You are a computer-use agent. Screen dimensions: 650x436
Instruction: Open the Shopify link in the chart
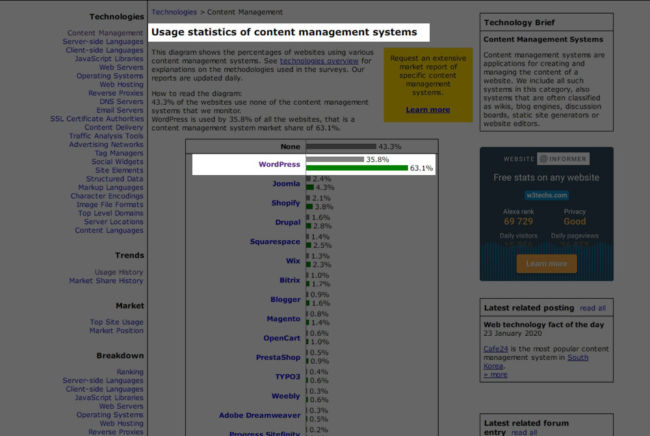point(286,203)
